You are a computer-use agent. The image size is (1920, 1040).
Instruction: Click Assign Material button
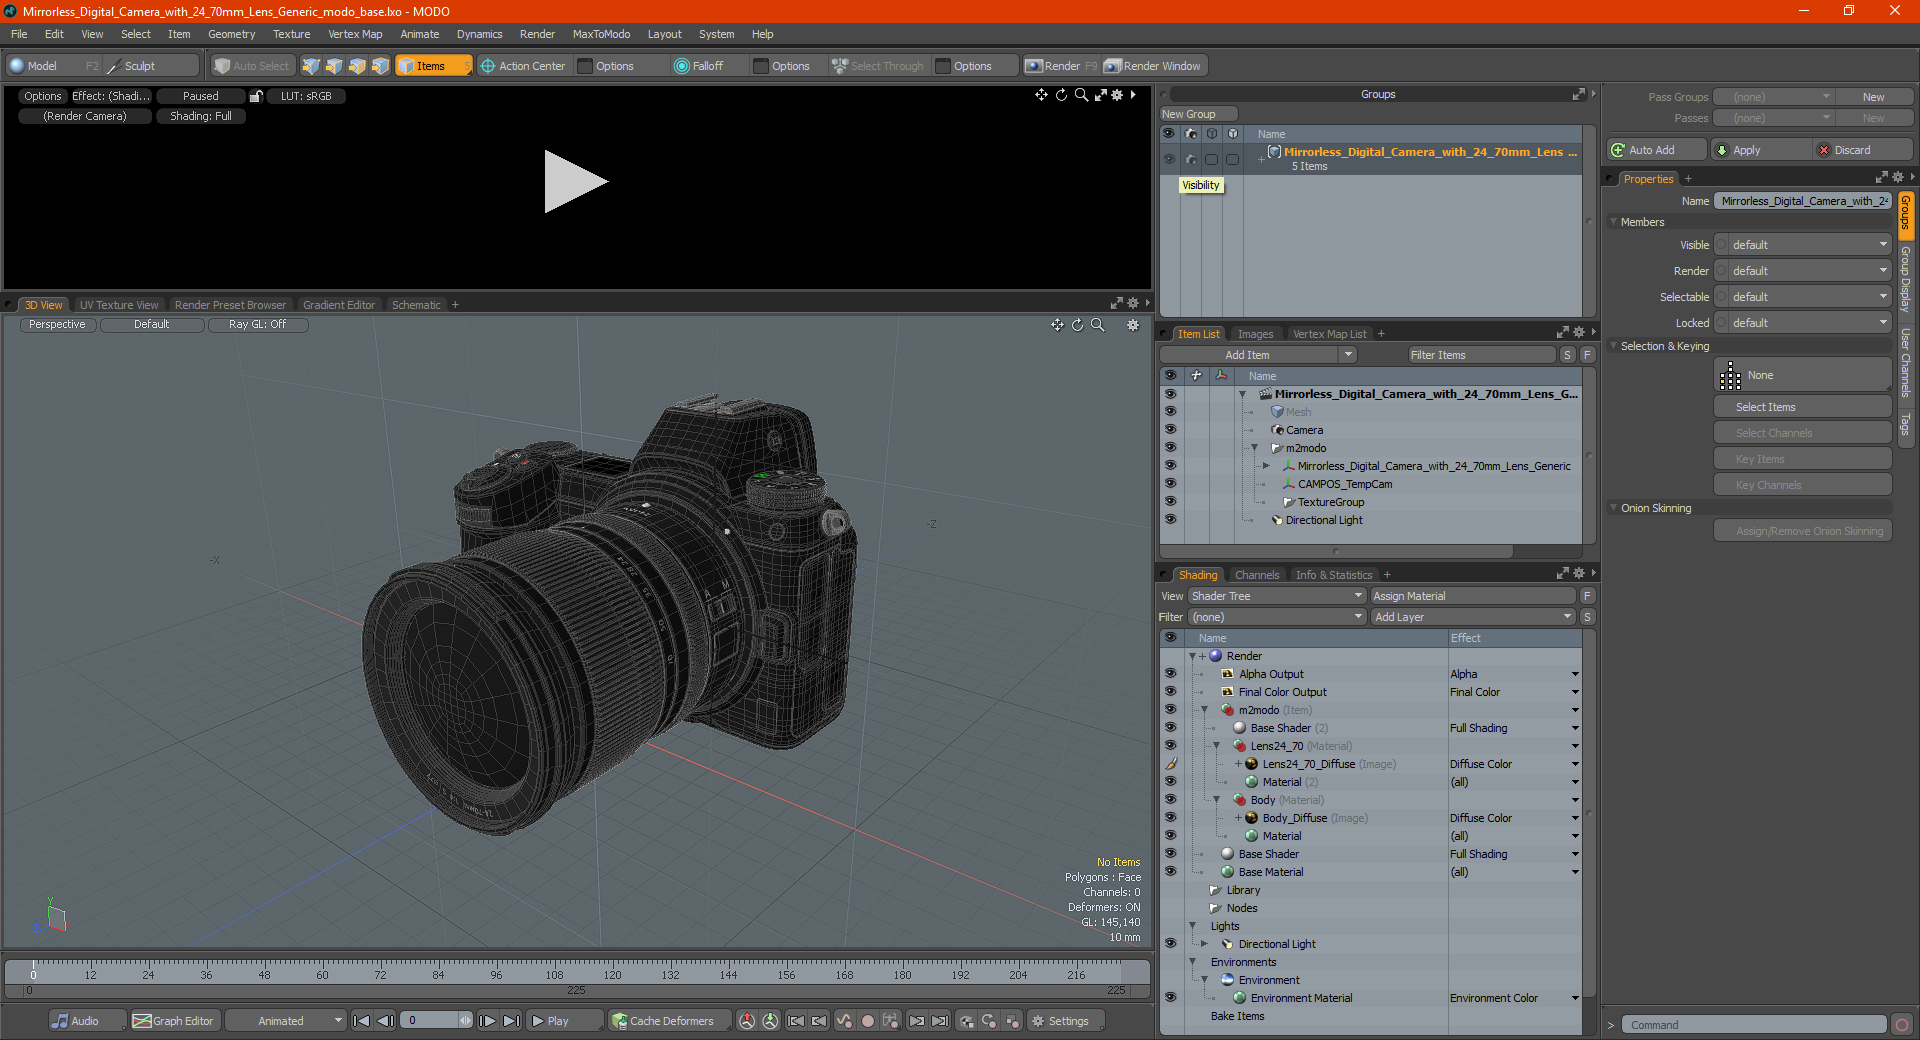pos(1472,596)
